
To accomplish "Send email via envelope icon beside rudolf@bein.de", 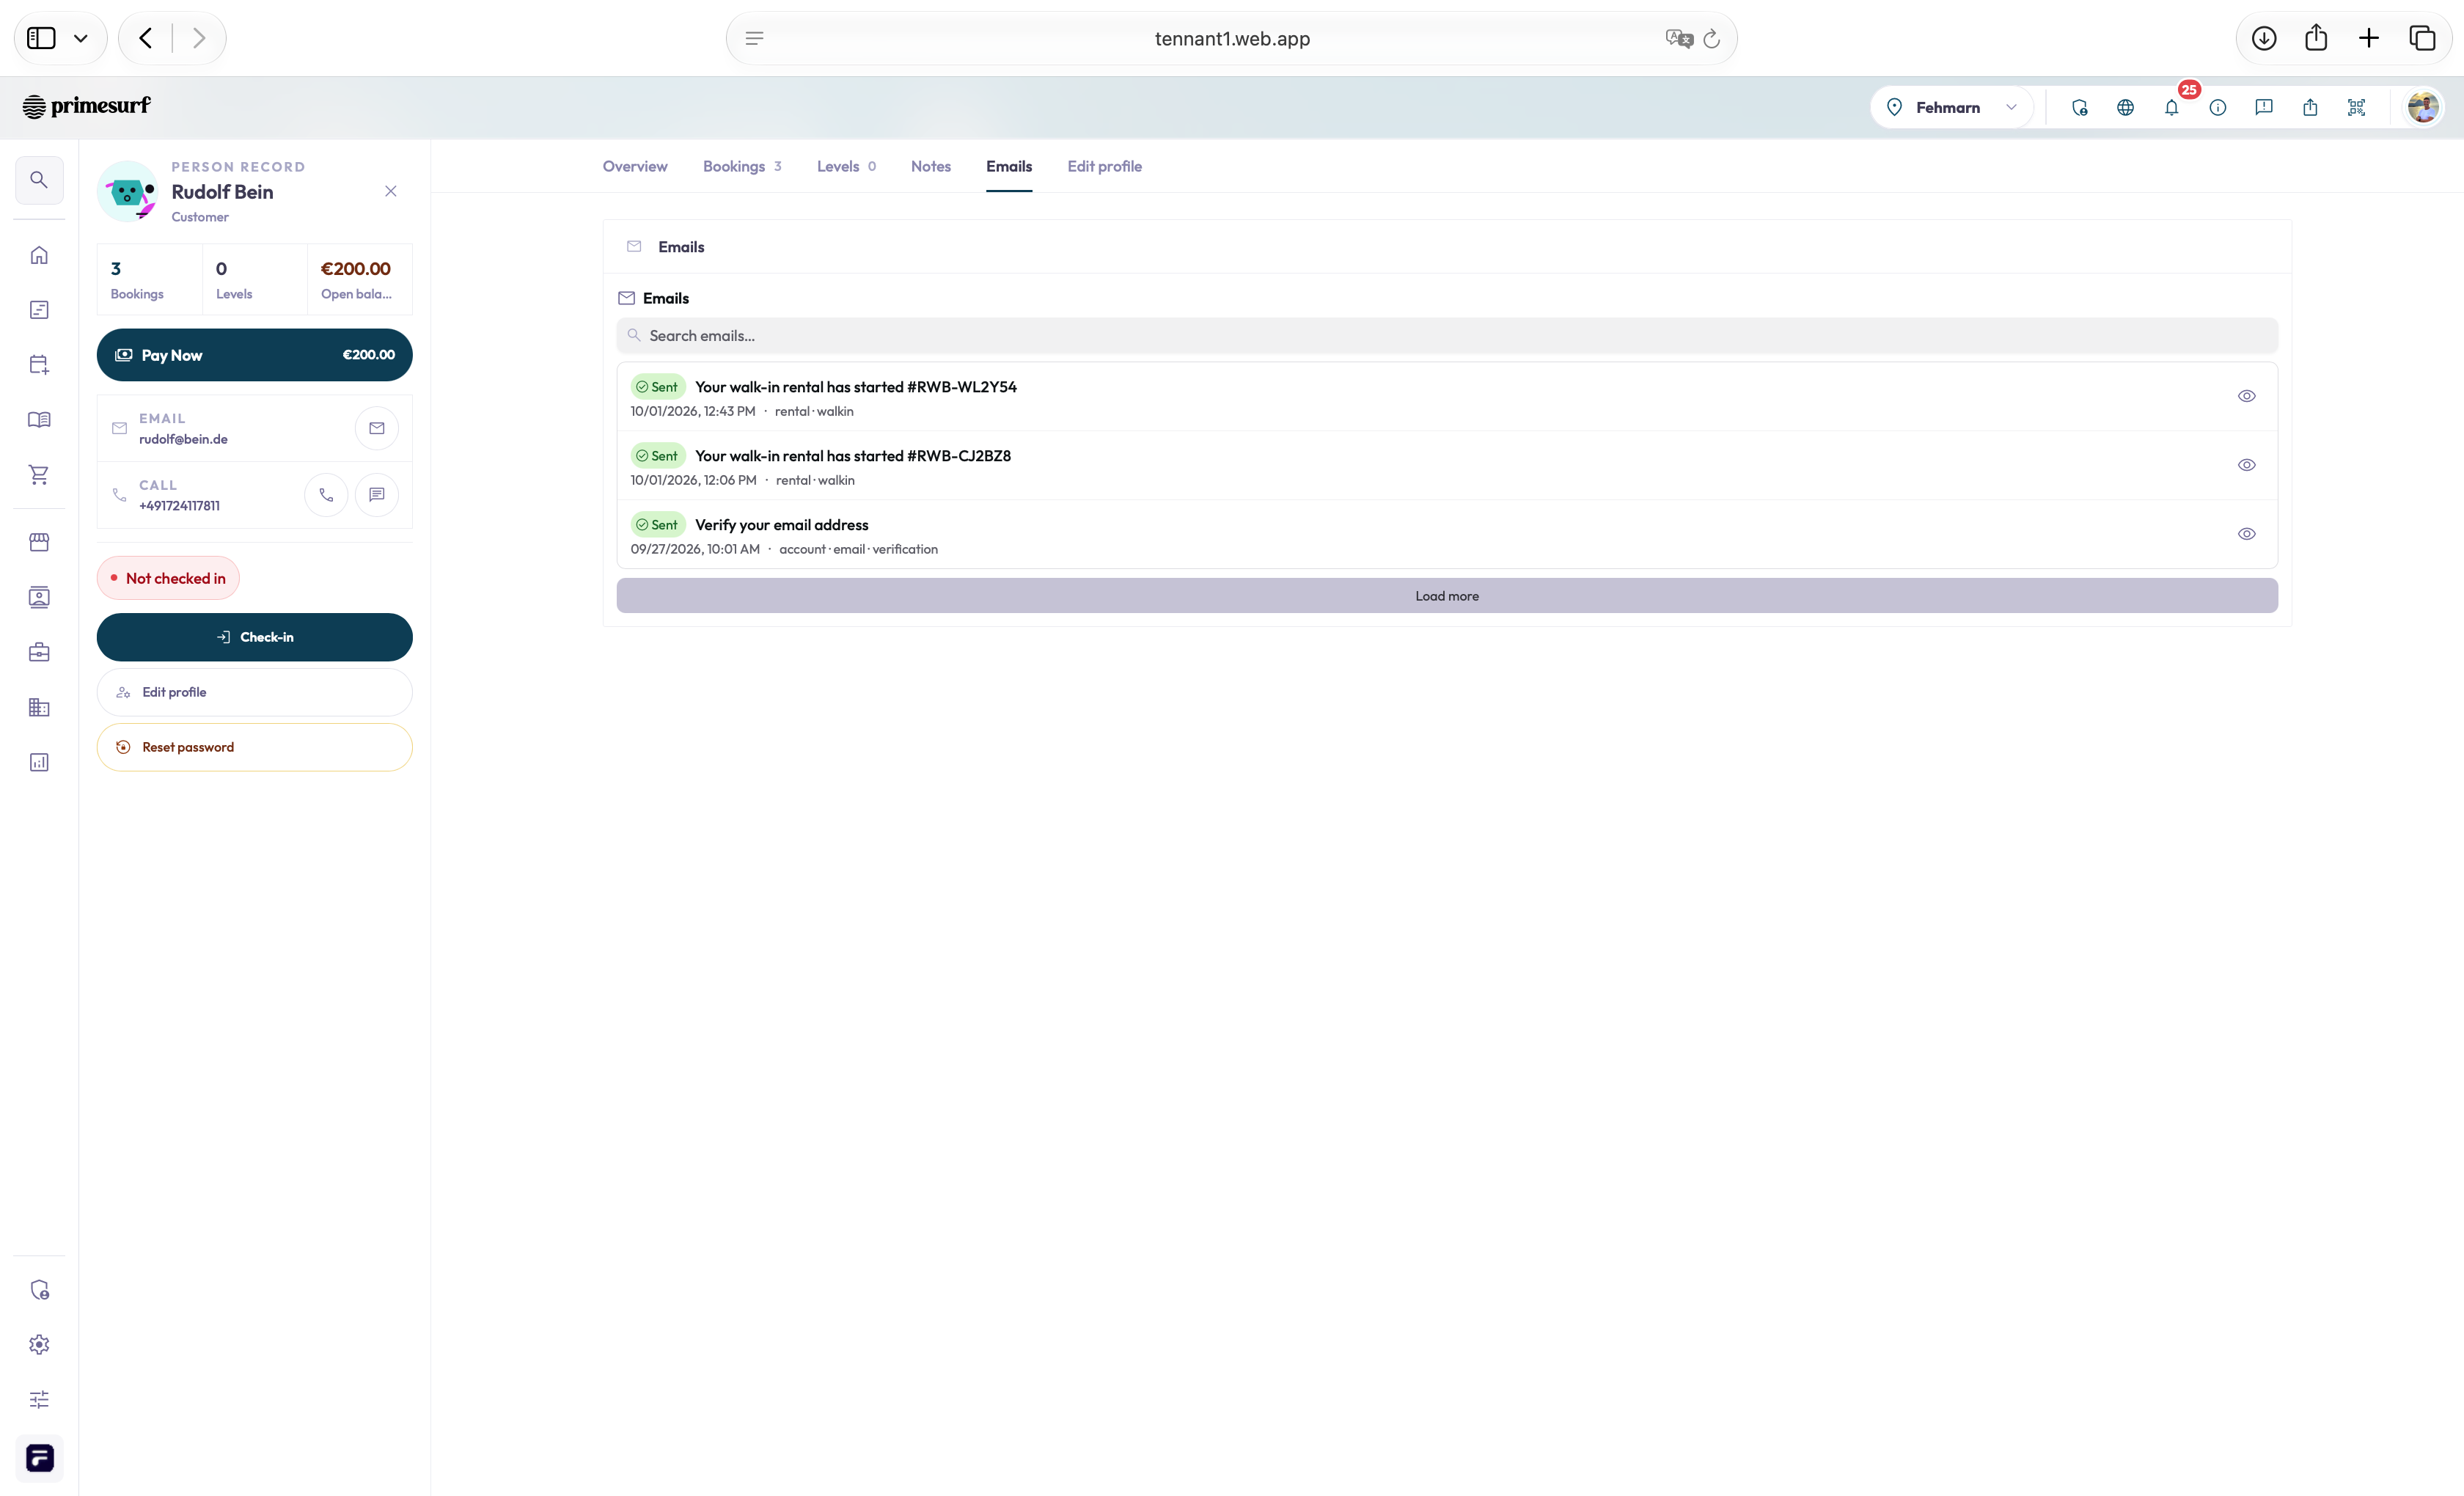I will (x=377, y=428).
